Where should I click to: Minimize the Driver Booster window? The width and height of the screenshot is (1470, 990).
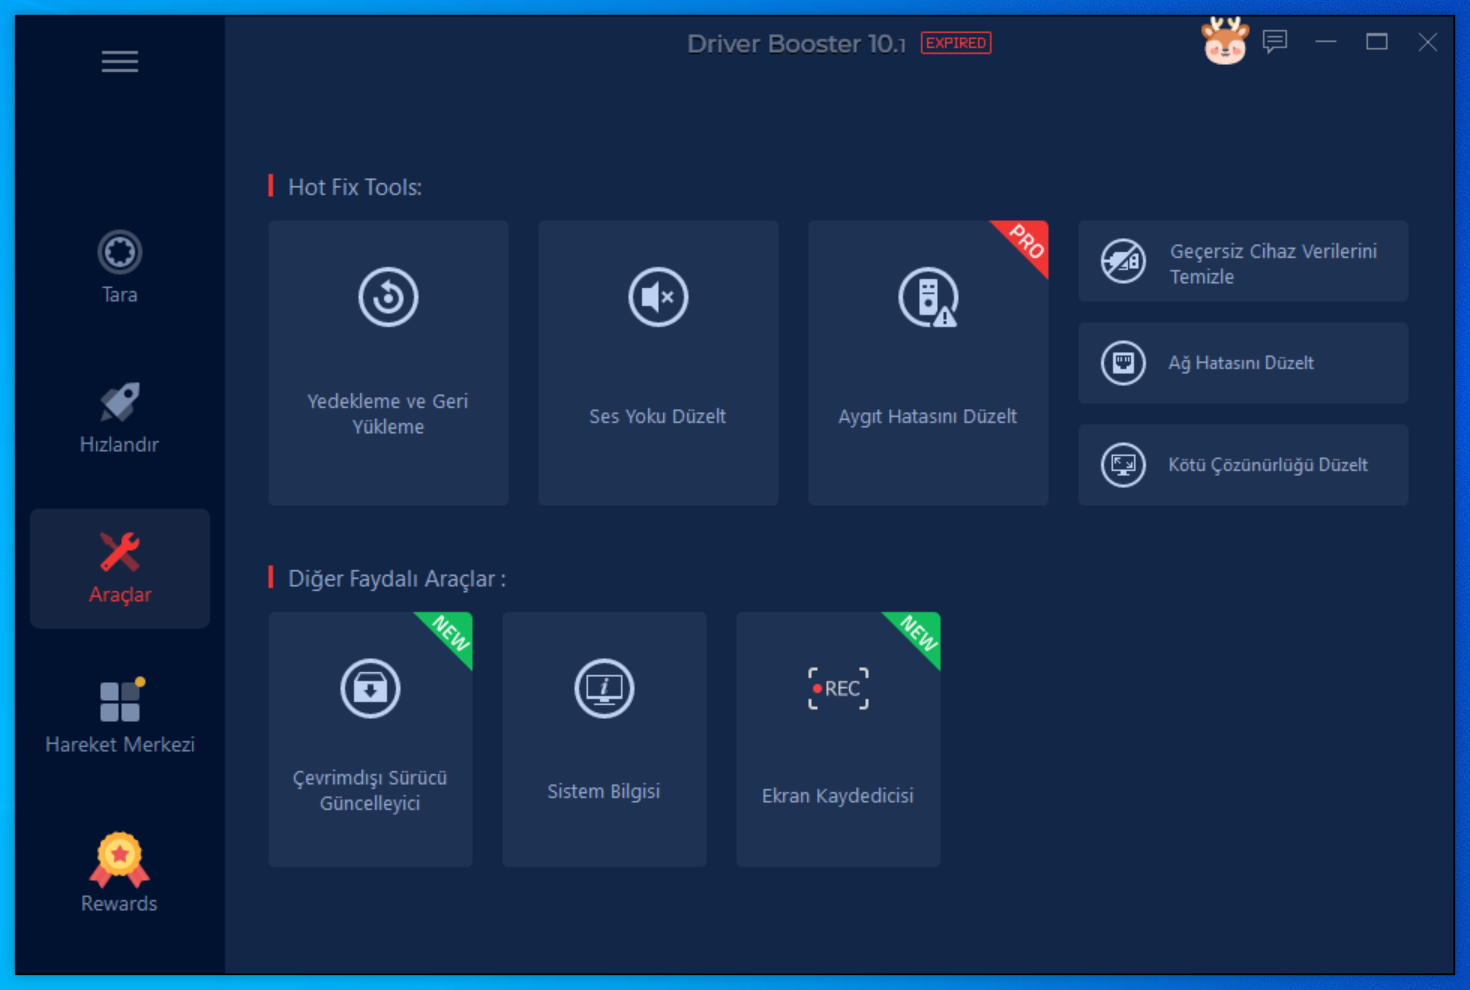[1326, 42]
